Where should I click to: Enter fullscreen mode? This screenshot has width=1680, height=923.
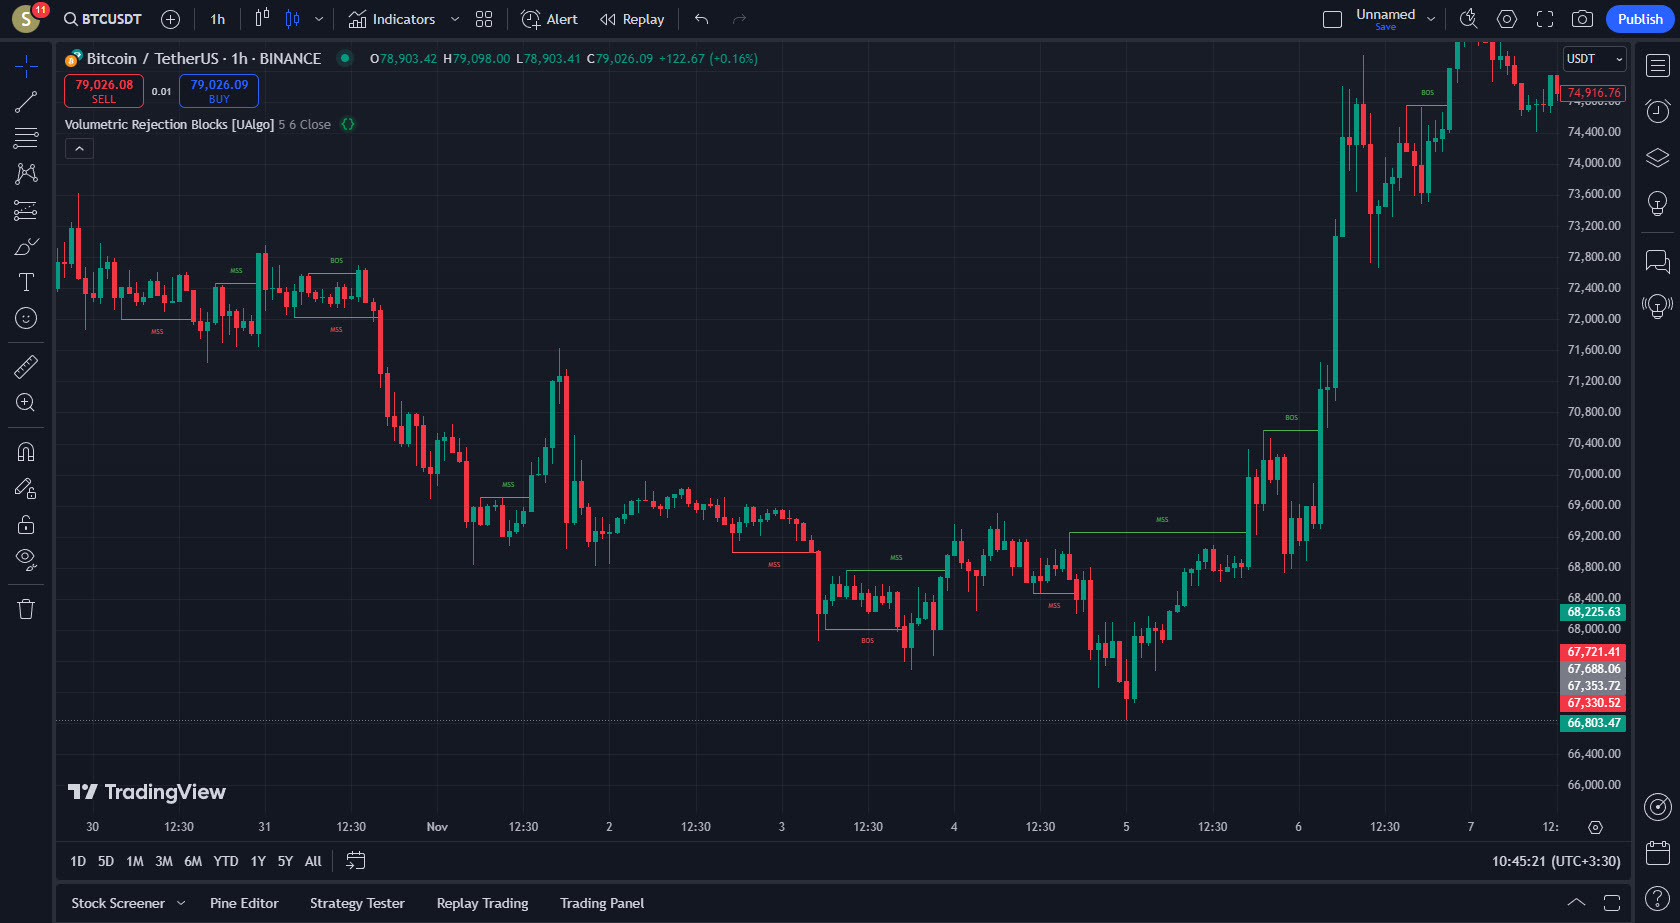[1545, 19]
